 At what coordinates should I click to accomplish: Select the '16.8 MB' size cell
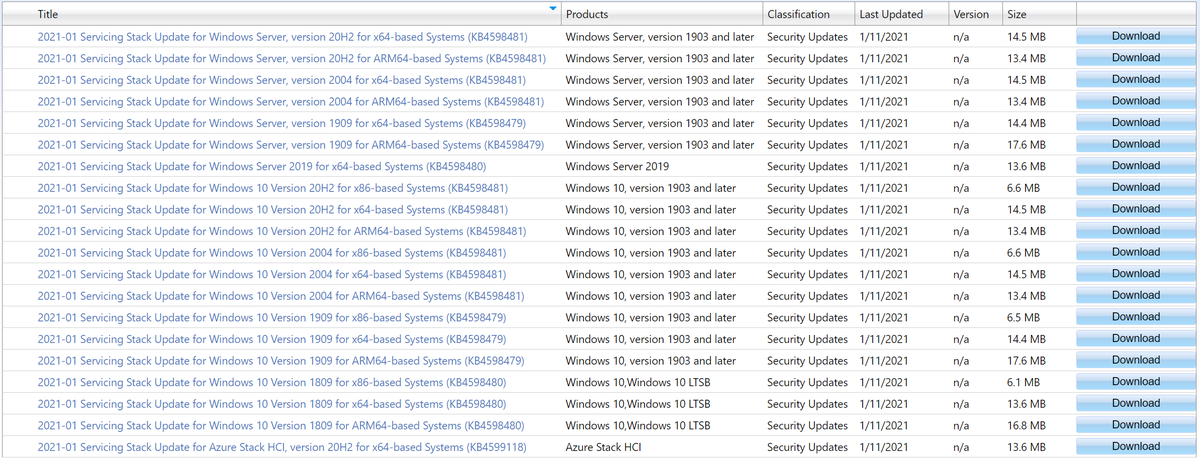1026,426
